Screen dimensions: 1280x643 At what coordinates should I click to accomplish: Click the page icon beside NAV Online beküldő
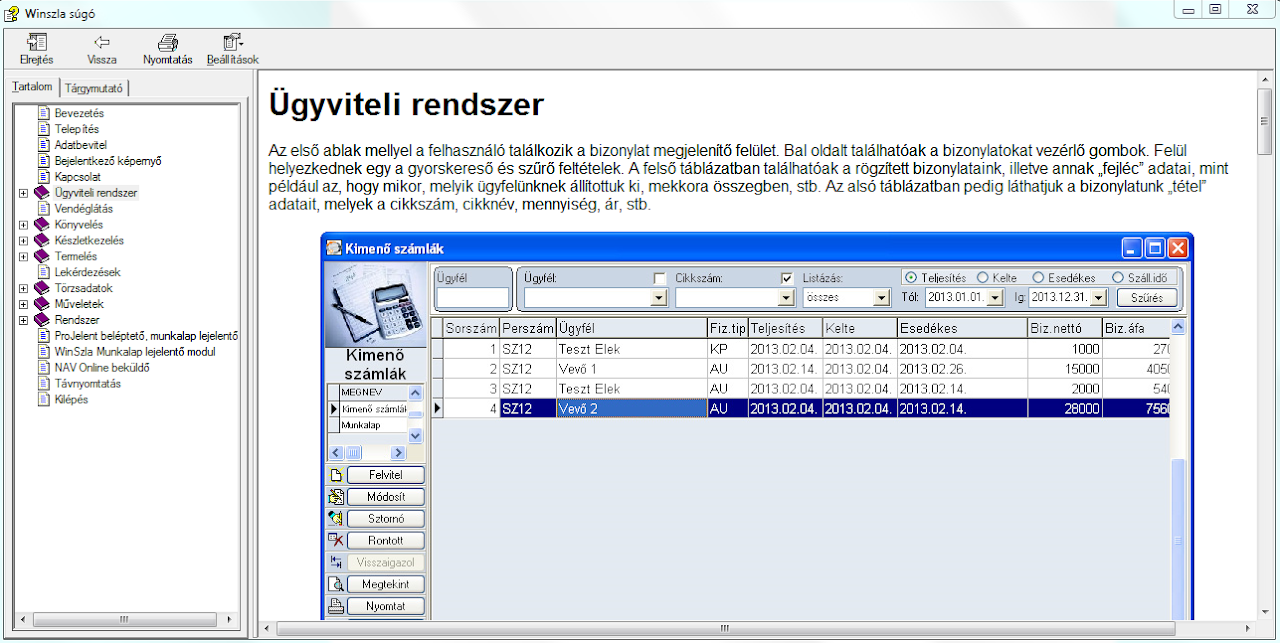click(43, 367)
